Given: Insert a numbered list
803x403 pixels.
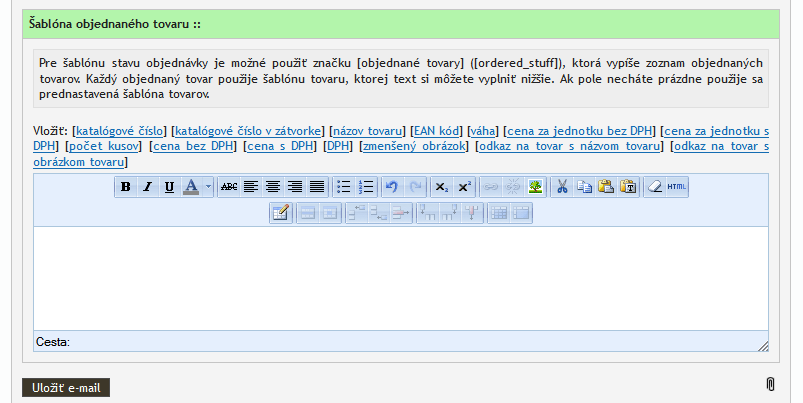Looking at the screenshot, I should coord(366,186).
